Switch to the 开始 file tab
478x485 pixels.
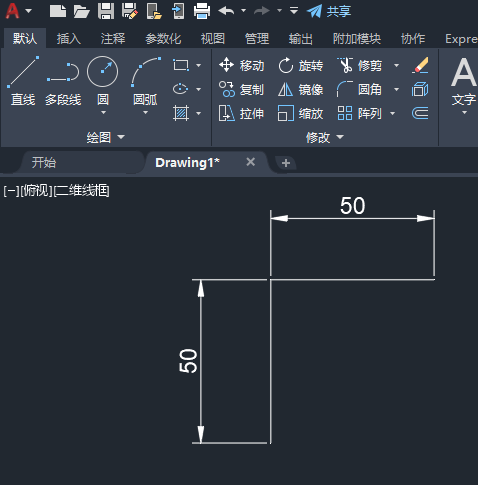[44, 163]
